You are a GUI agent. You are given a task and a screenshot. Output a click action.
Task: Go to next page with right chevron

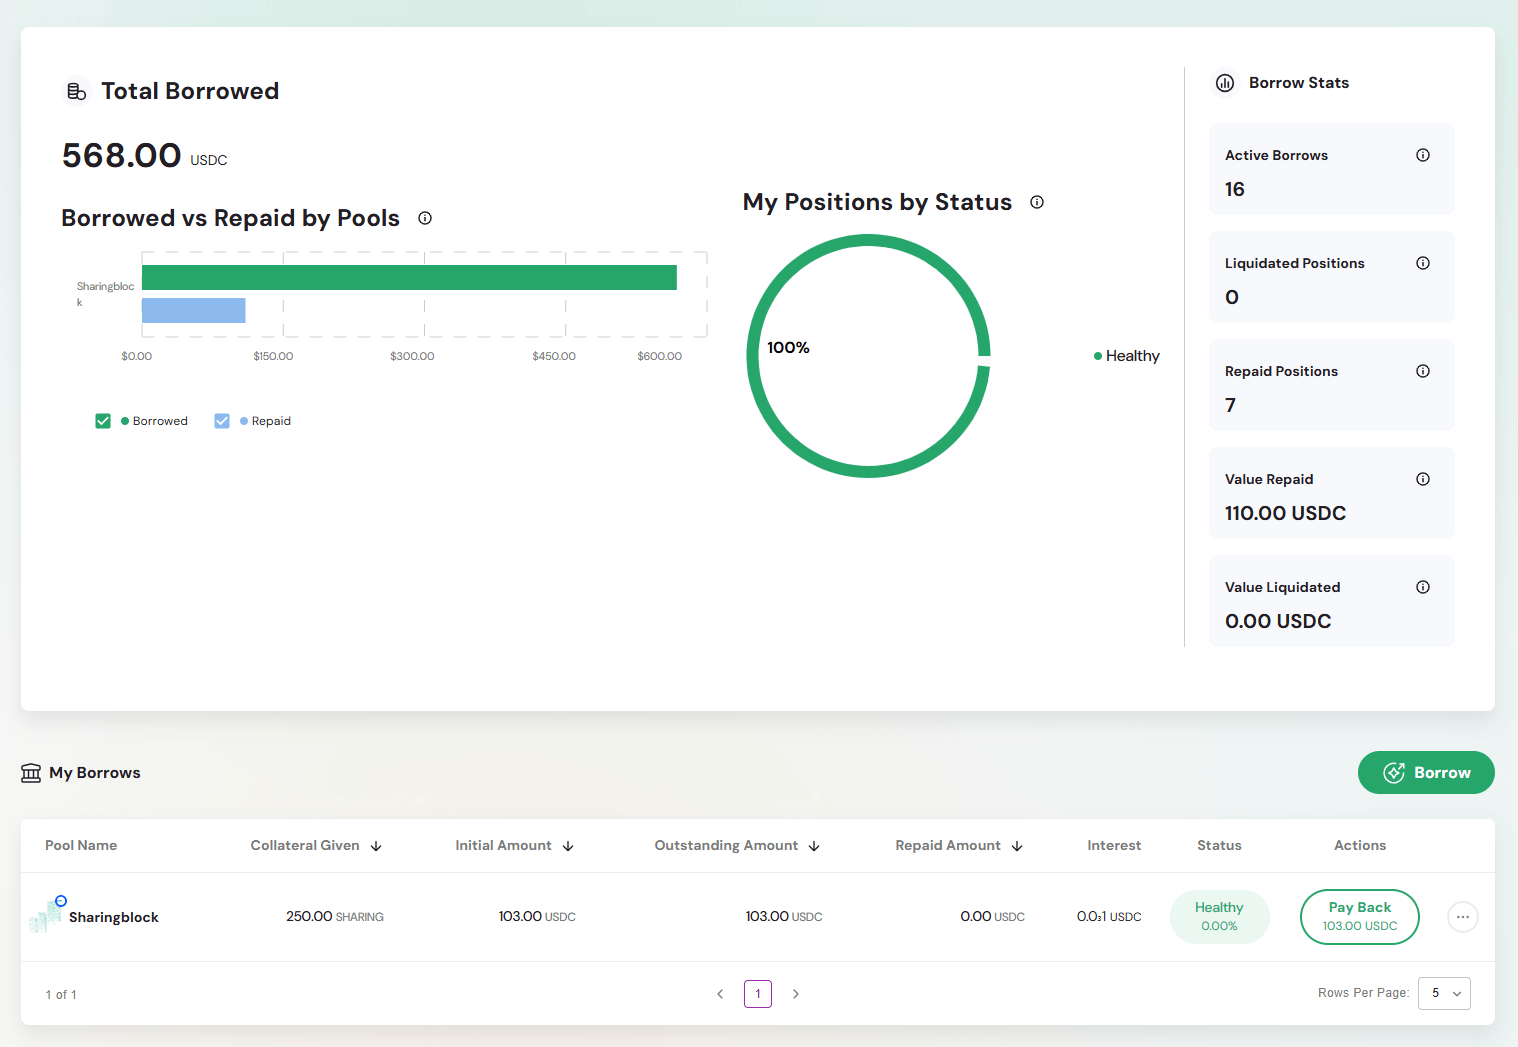point(796,994)
